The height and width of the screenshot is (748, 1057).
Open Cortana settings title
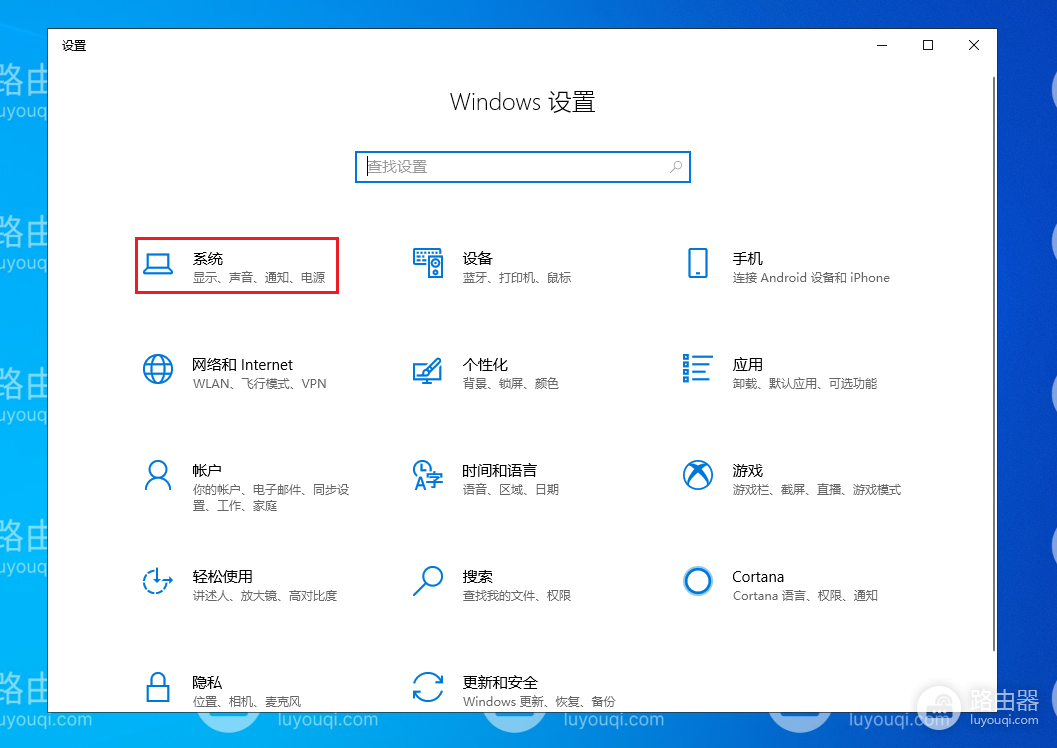click(758, 577)
